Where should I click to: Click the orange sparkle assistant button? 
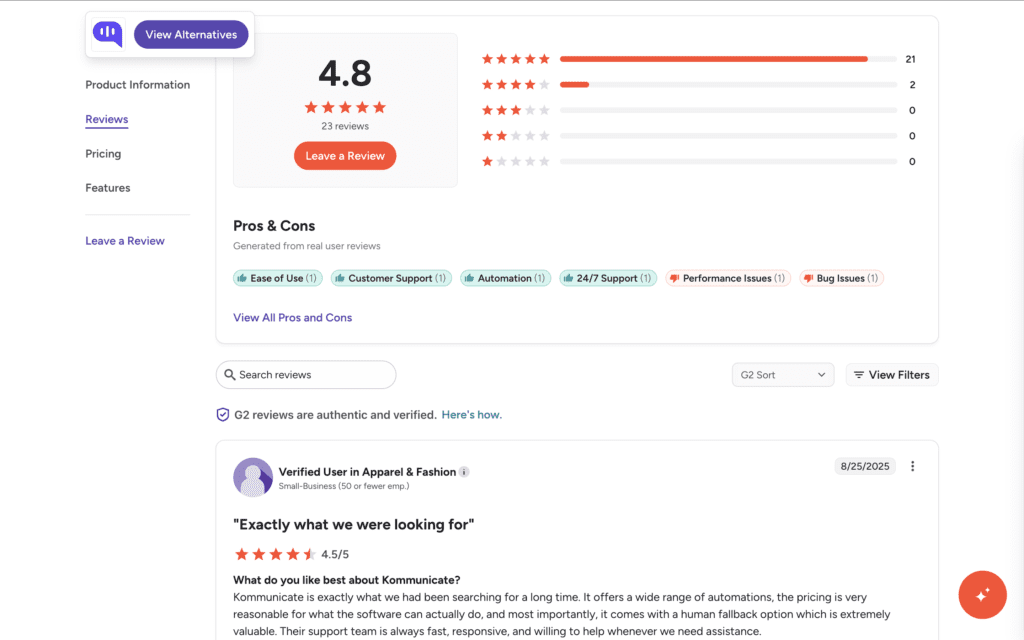click(x=982, y=594)
